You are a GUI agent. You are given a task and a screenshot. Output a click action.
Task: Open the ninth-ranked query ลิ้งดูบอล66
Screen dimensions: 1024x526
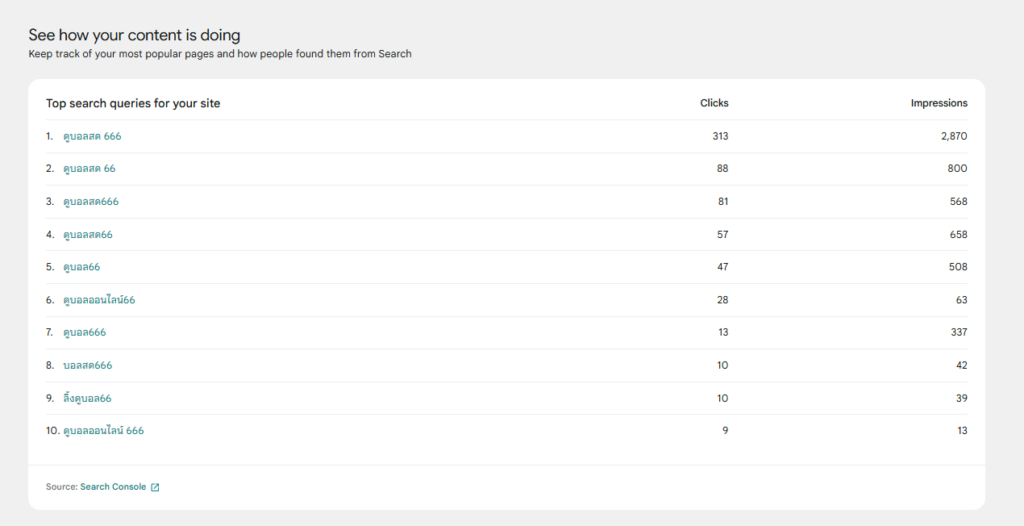tap(87, 398)
